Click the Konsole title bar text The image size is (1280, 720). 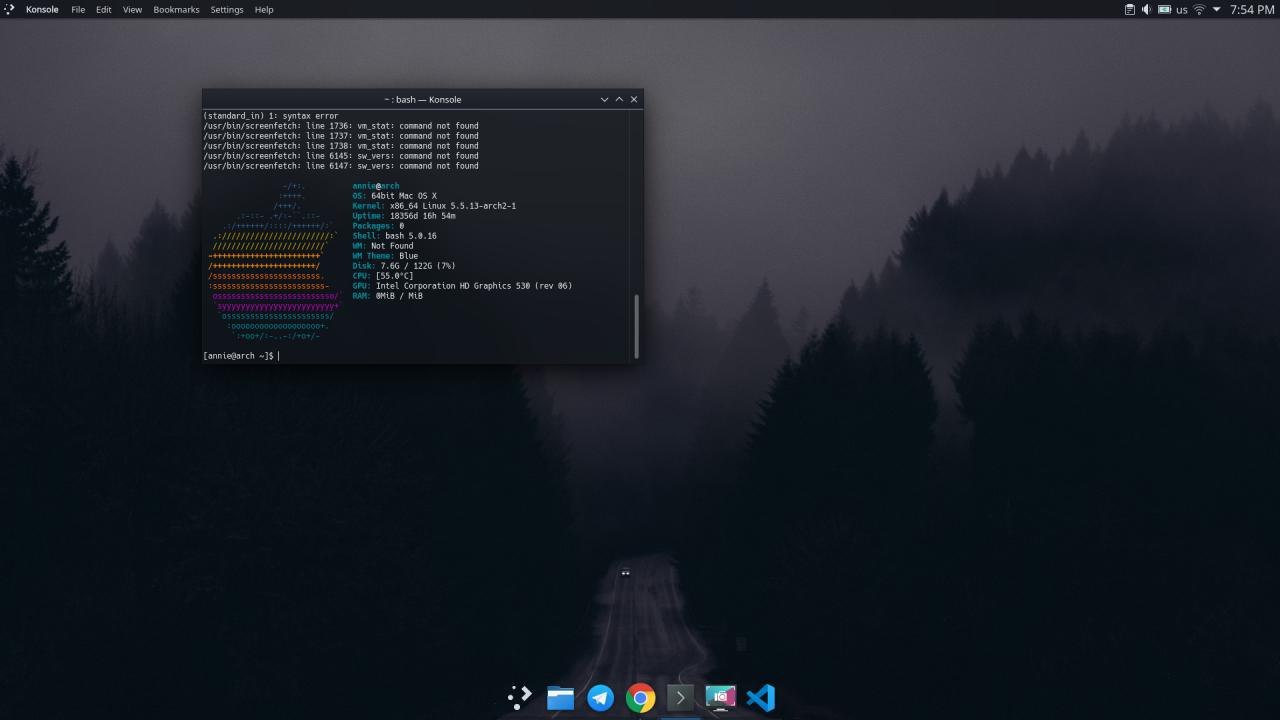[x=423, y=100]
